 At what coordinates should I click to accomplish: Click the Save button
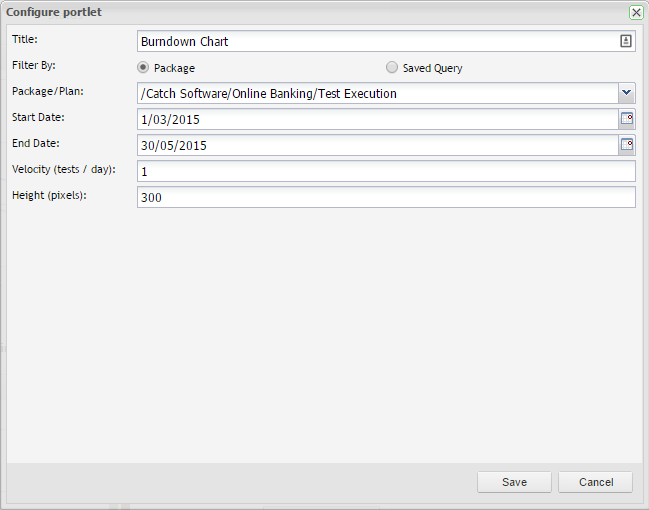pos(514,482)
